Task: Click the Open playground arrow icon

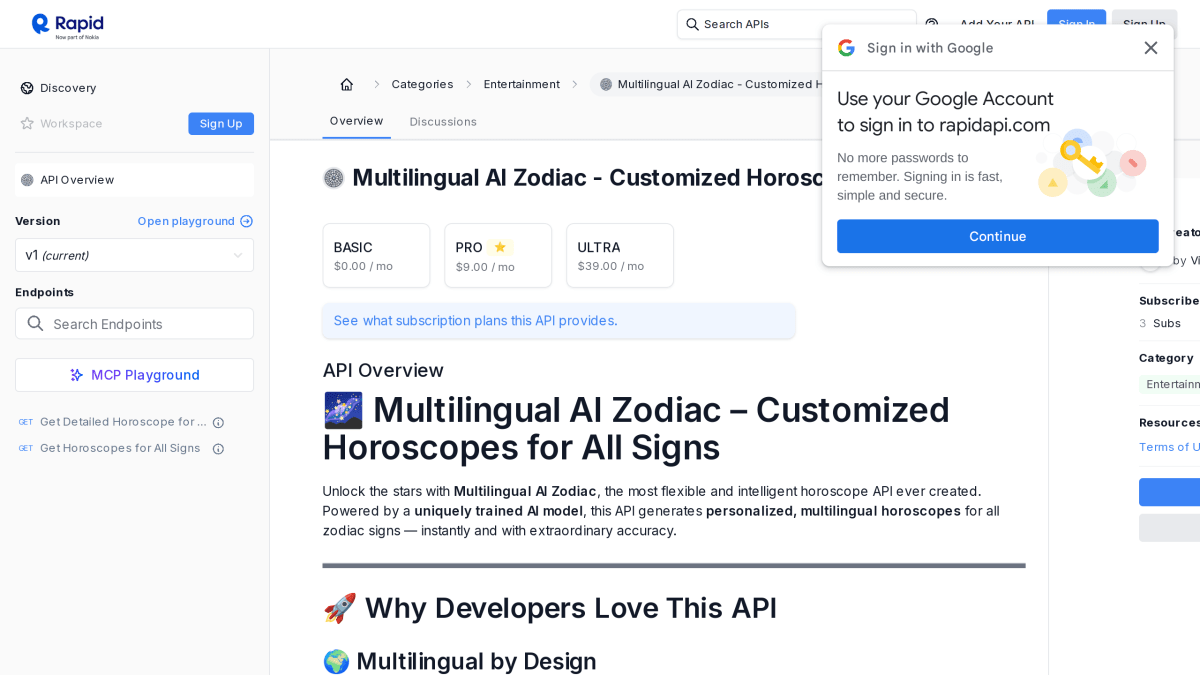Action: [246, 221]
